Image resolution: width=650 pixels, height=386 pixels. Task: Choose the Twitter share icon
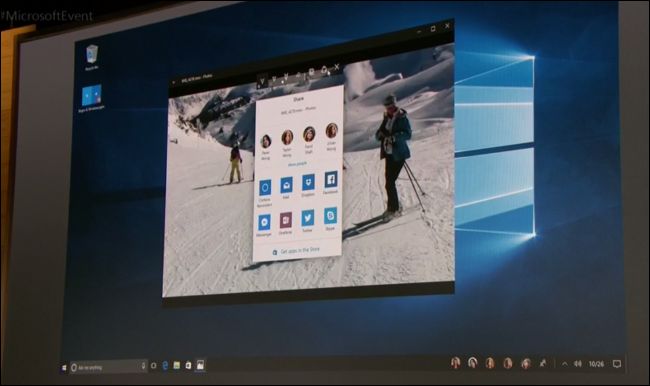[307, 218]
